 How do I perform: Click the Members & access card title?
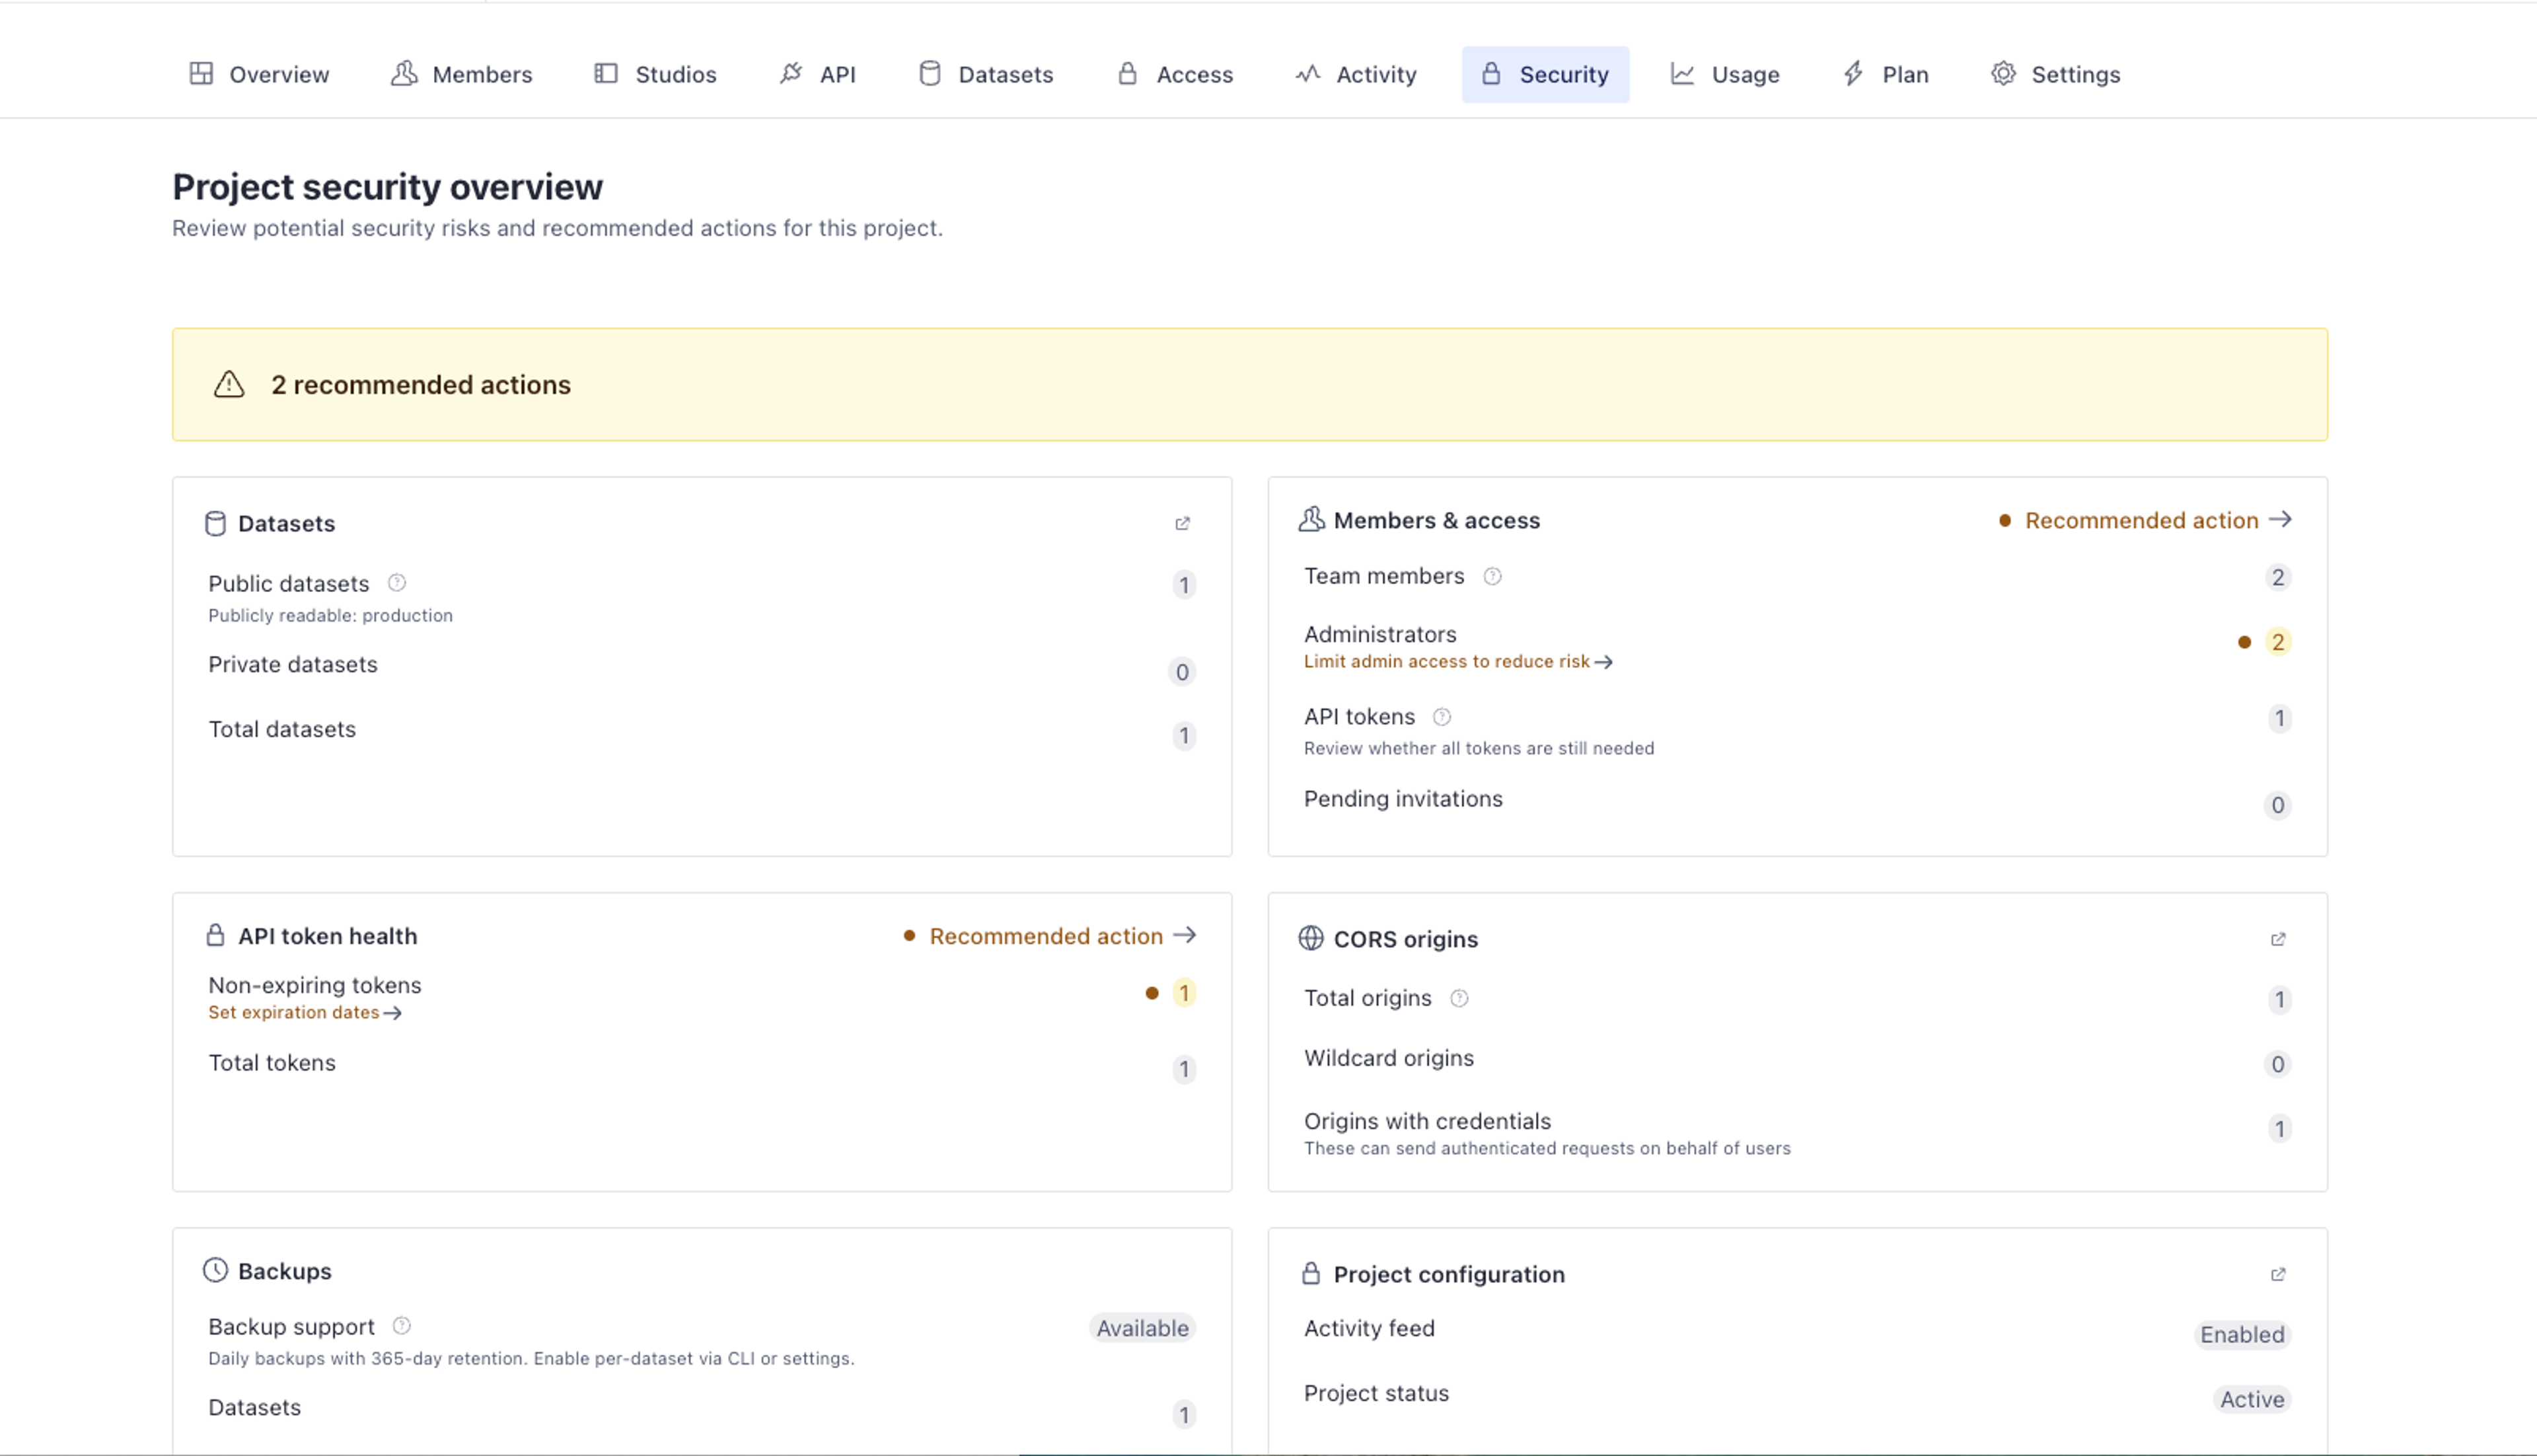click(x=1437, y=520)
